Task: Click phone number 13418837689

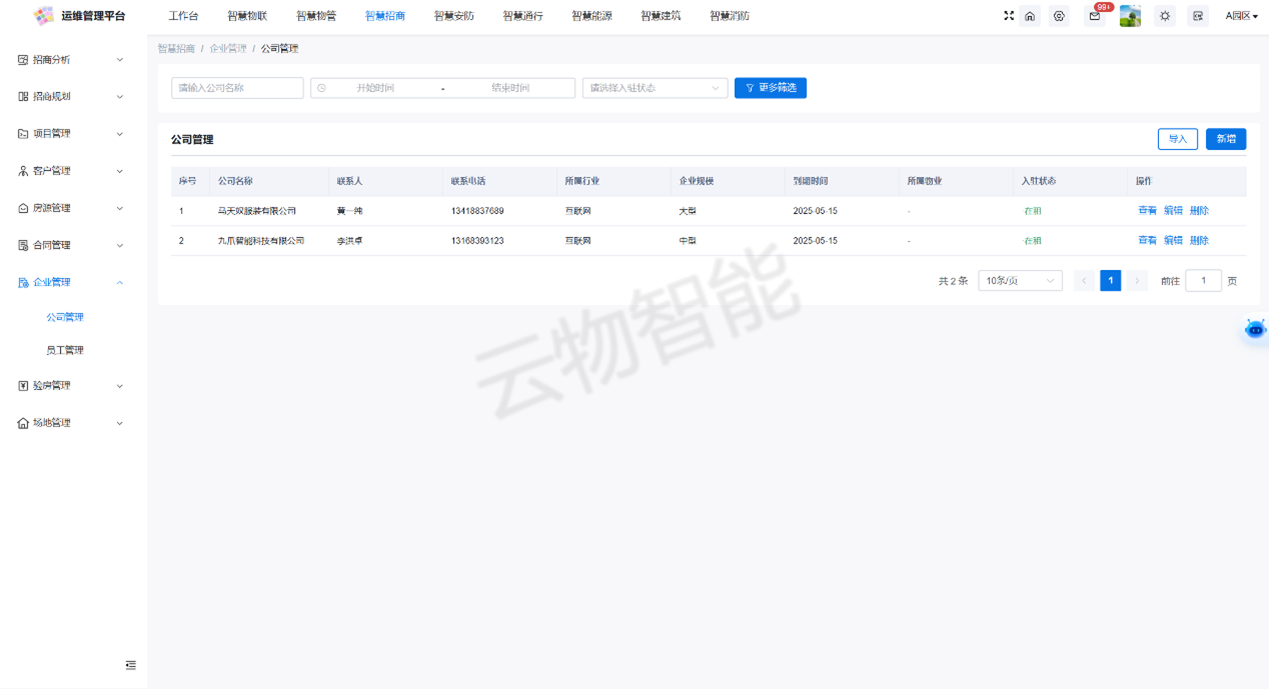Action: [477, 211]
